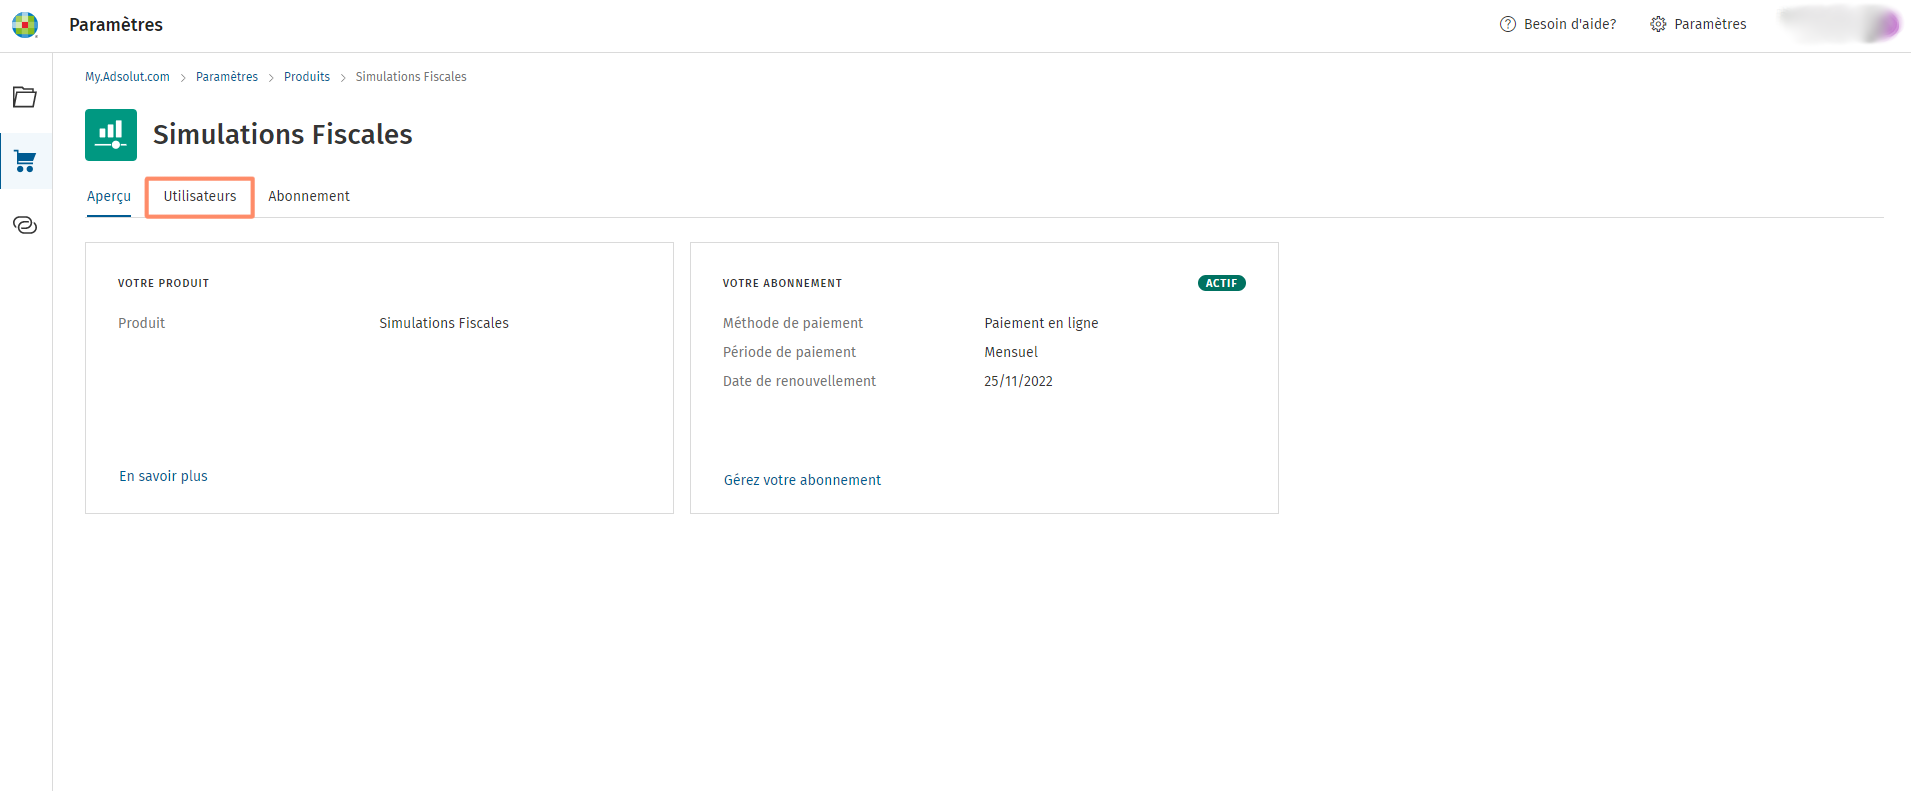Click the Paiement en ligne value

[1041, 323]
